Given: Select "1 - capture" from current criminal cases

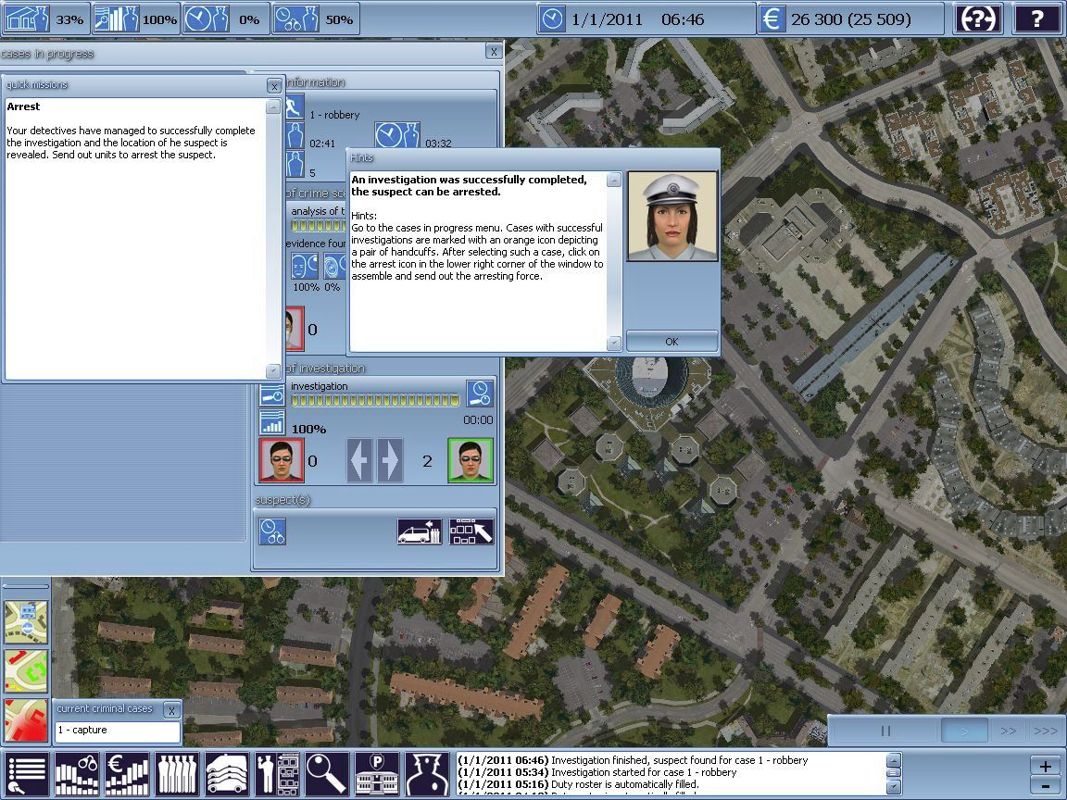Looking at the screenshot, I should [117, 731].
